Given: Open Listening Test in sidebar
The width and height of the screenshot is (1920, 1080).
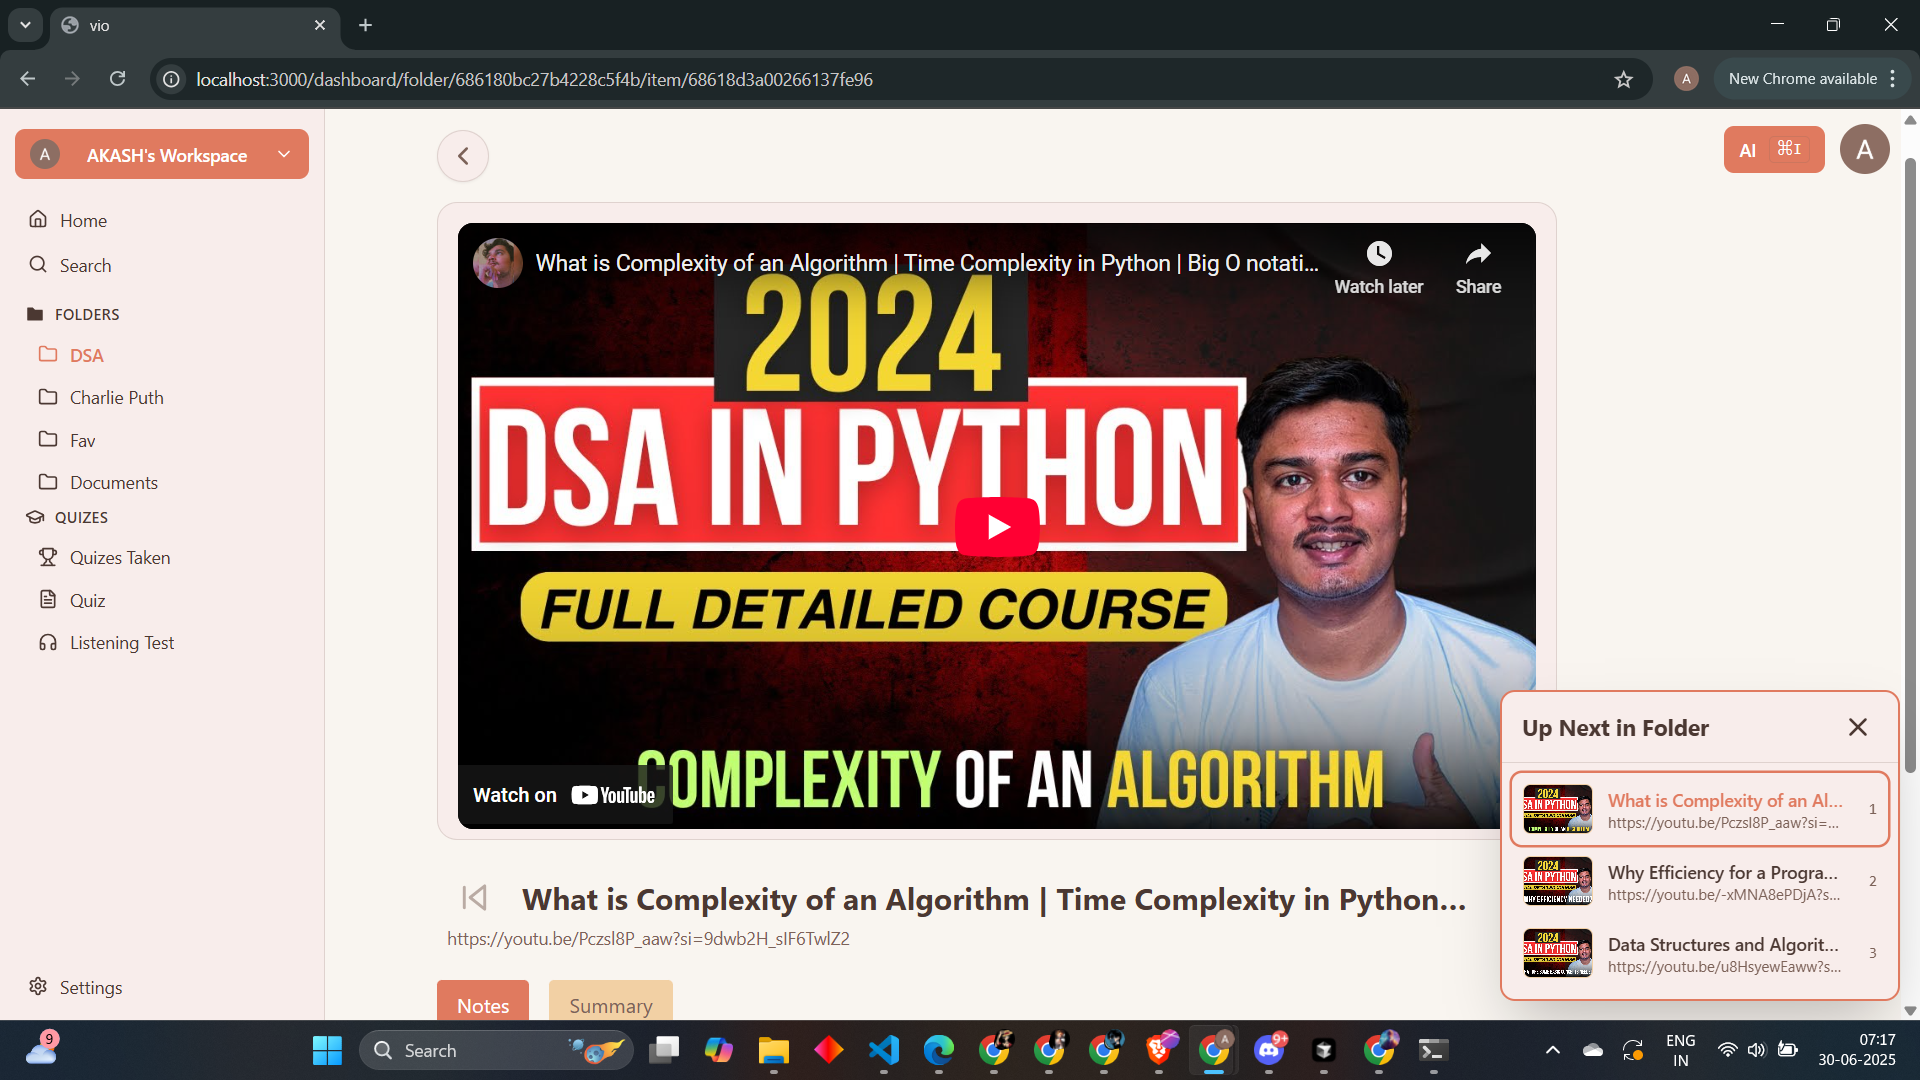Looking at the screenshot, I should click(121, 643).
